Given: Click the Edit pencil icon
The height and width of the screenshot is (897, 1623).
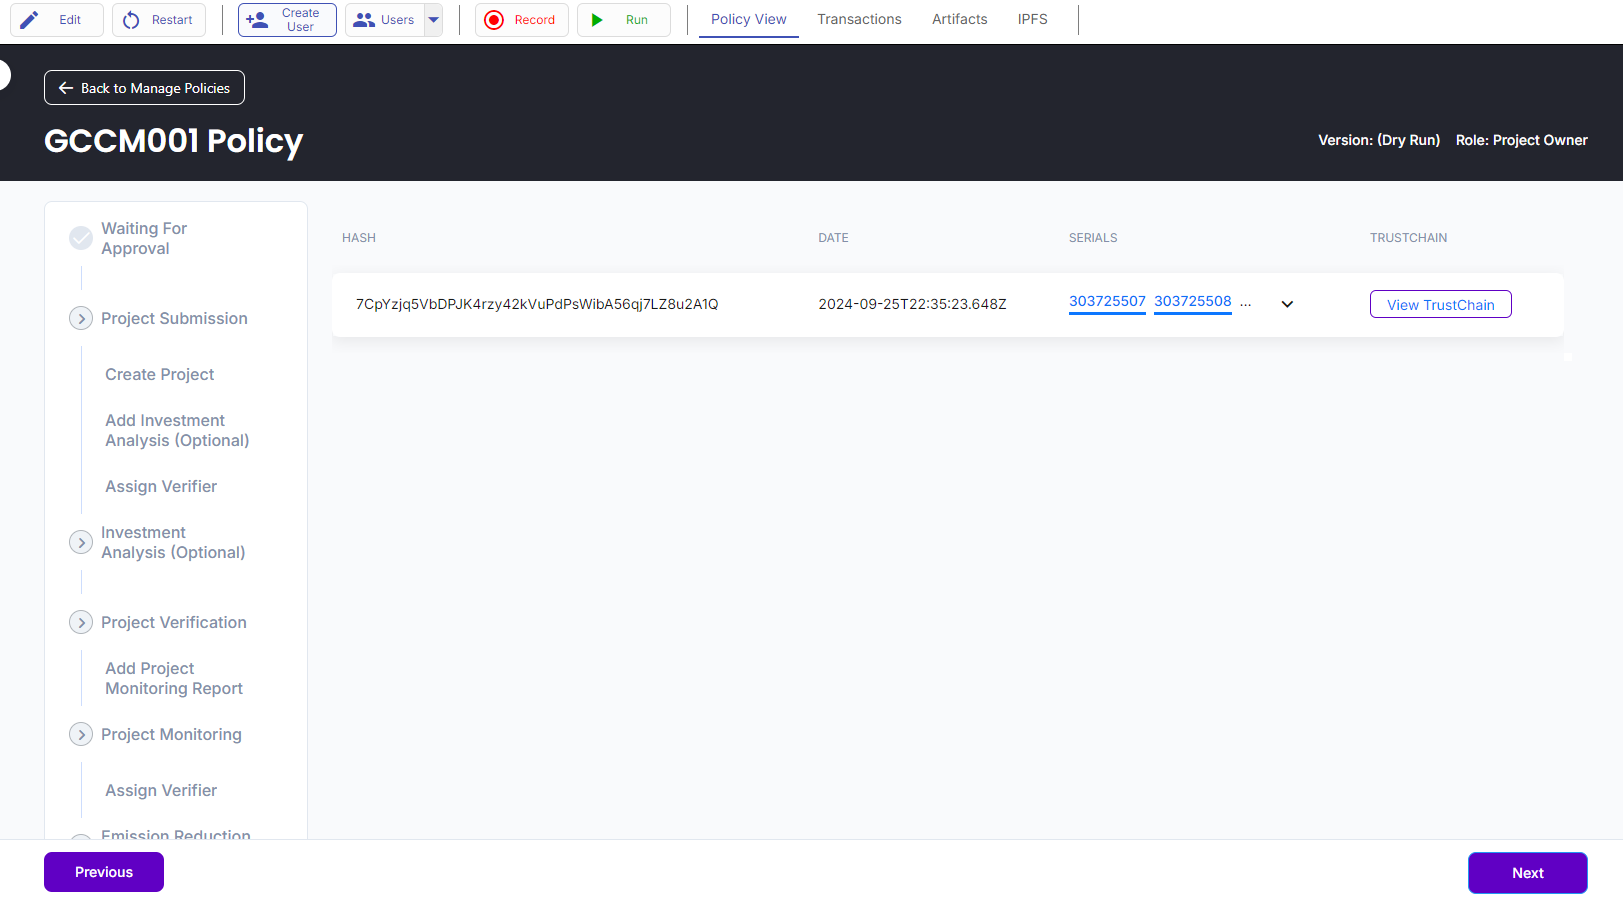Looking at the screenshot, I should pos(30,20).
